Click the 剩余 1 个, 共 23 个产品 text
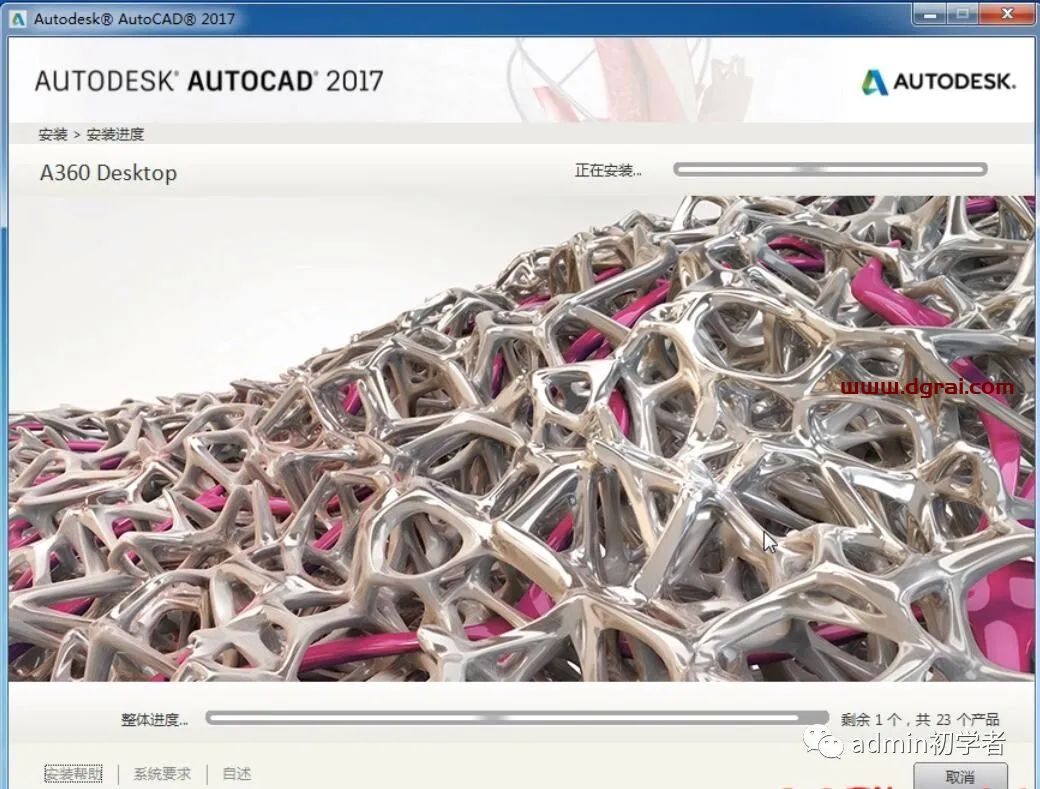The image size is (1040, 789). pyautogui.click(x=920, y=719)
